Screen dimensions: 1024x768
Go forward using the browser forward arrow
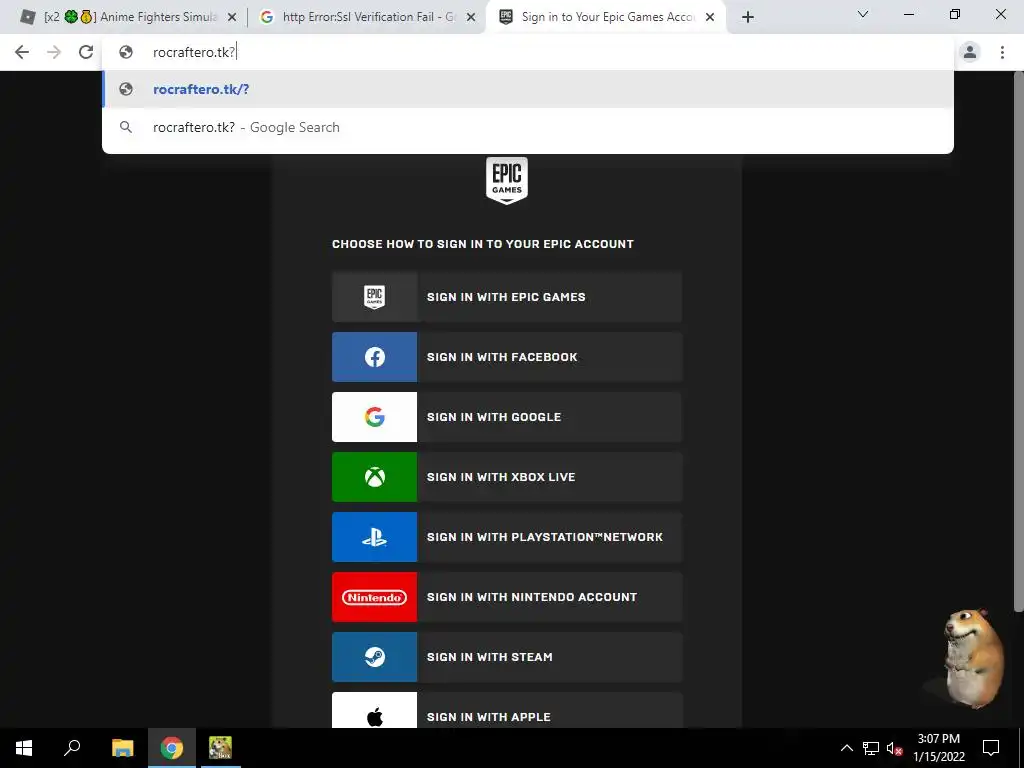[54, 52]
